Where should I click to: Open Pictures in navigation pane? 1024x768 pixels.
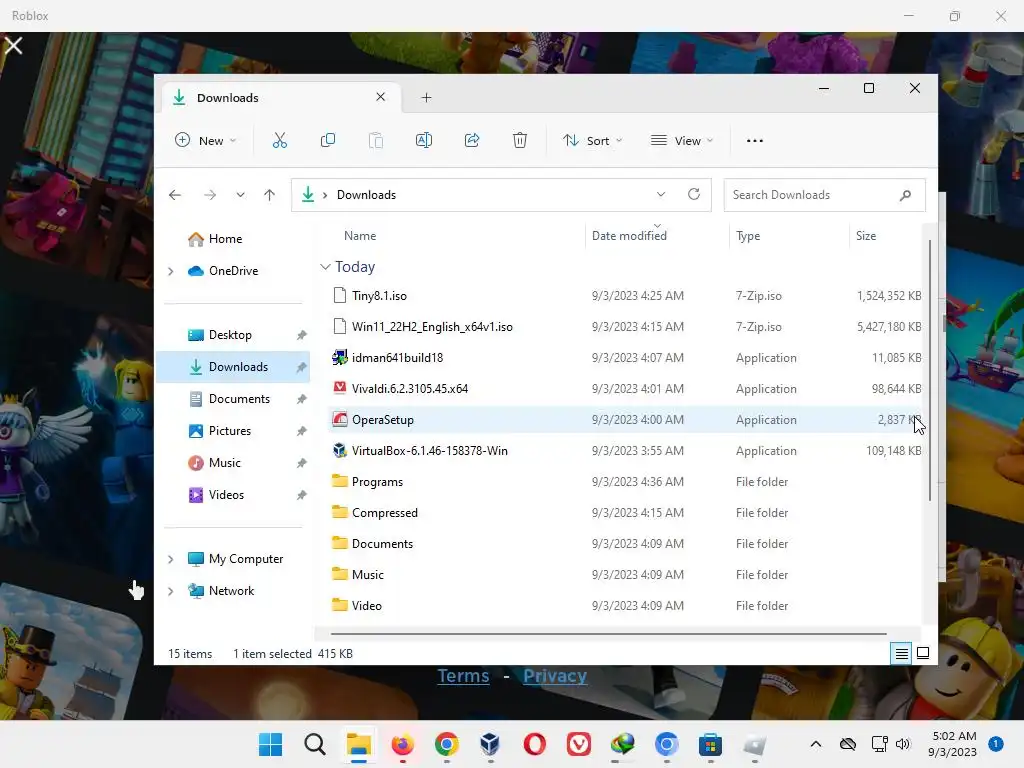click(232, 431)
